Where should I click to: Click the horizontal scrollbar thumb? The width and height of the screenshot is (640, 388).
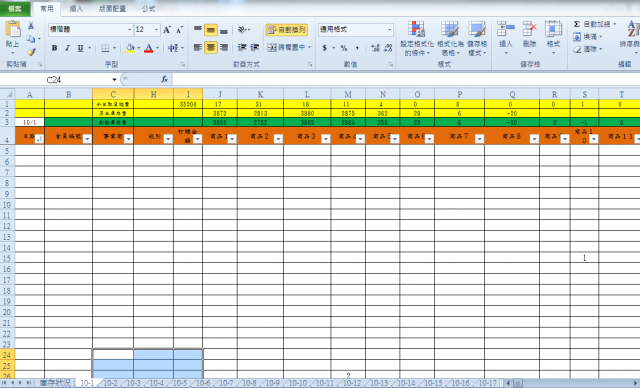(x=518, y=383)
